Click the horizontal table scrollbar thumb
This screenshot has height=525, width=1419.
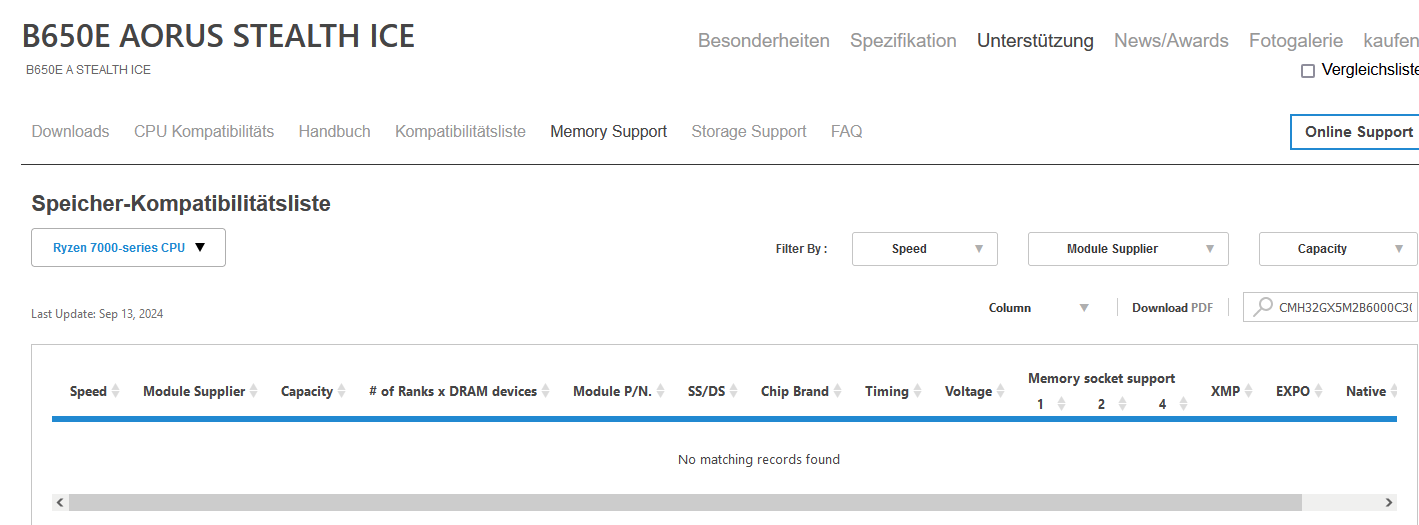pos(685,502)
